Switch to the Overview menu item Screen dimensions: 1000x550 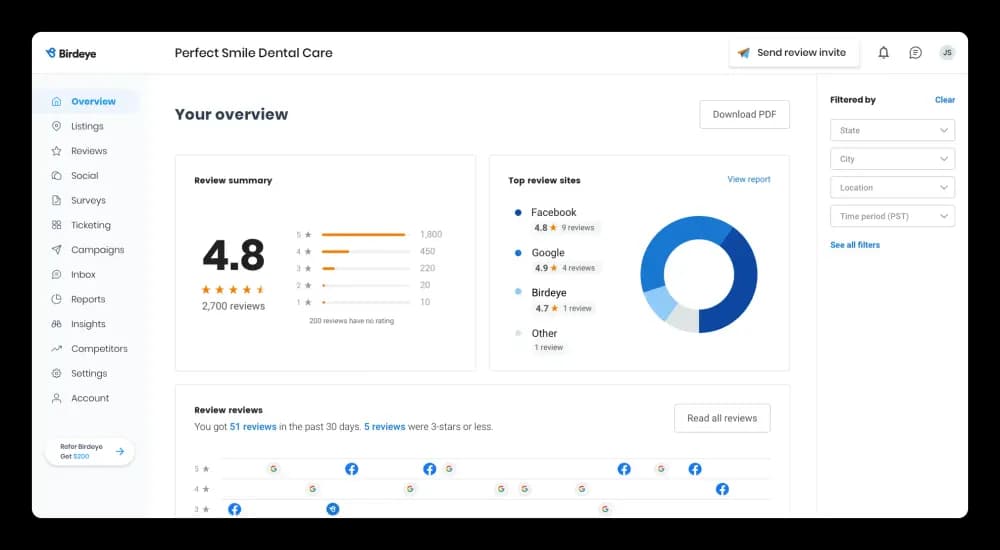click(x=93, y=101)
